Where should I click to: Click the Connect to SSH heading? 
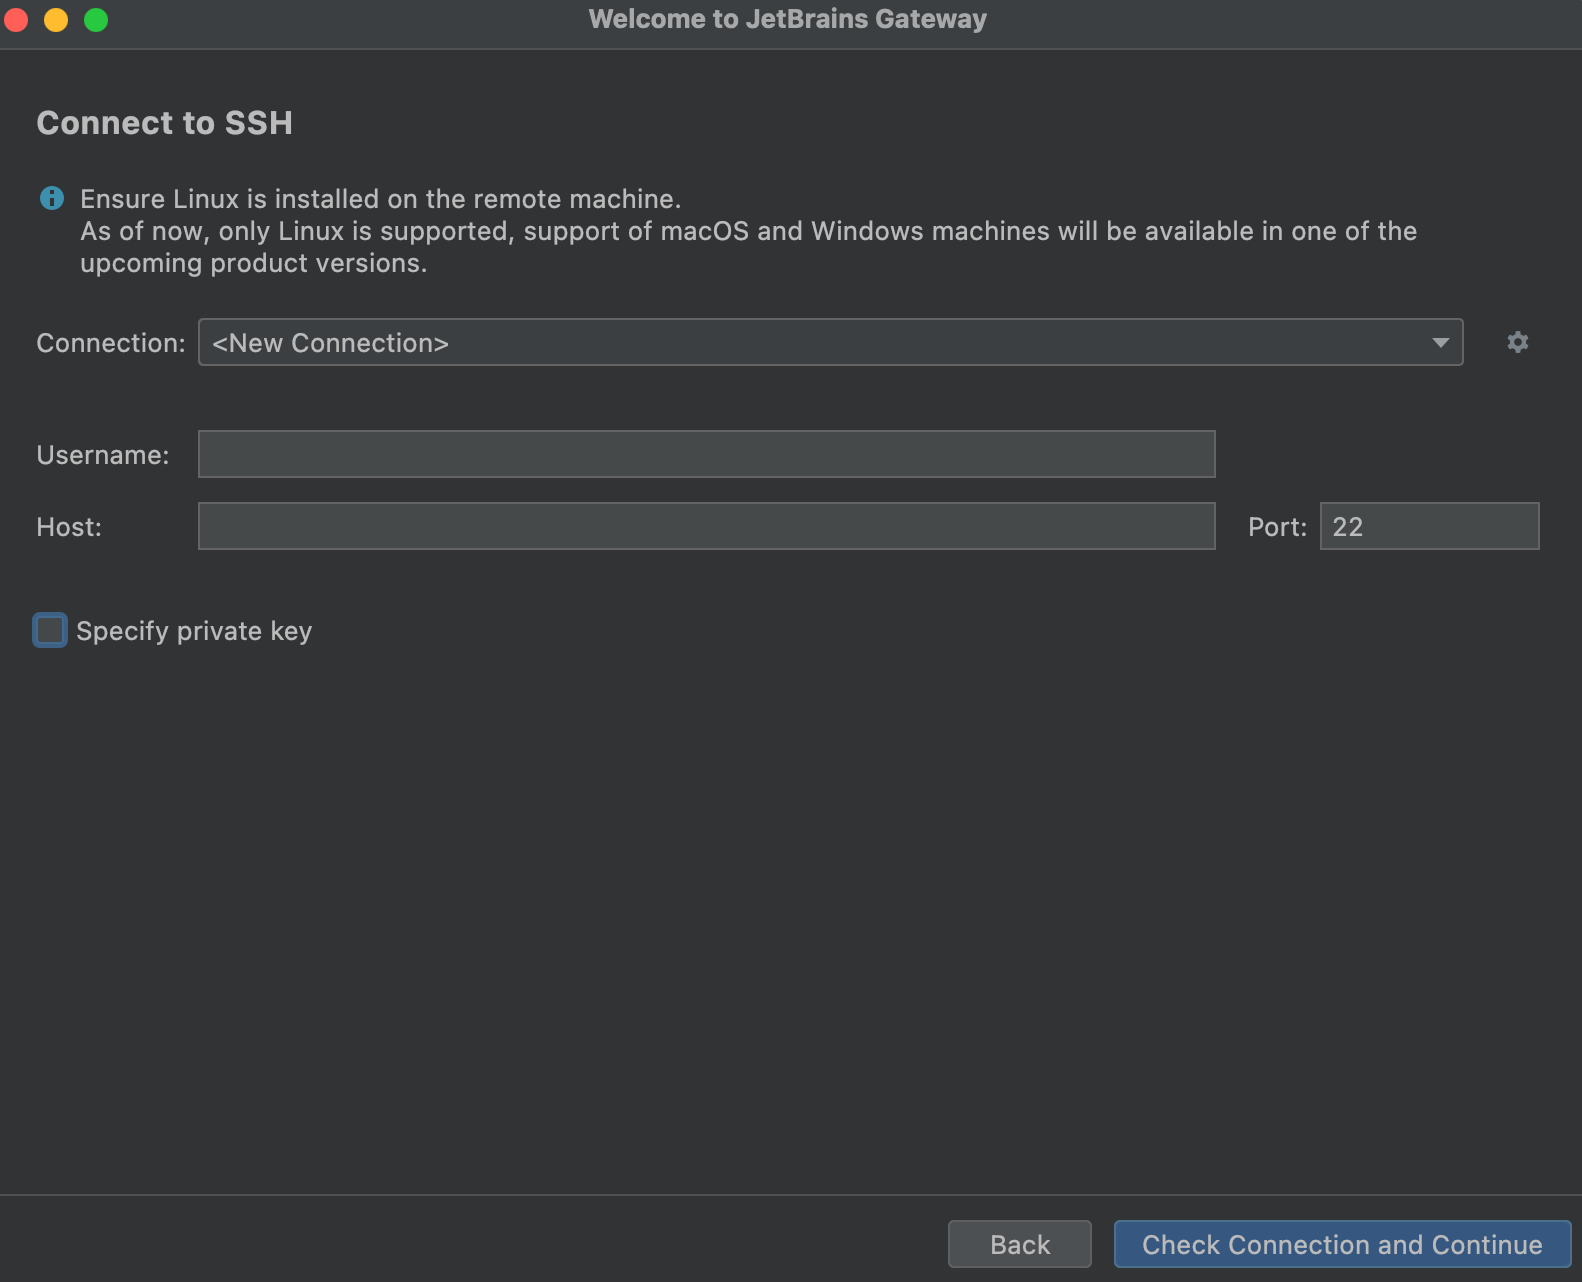click(x=165, y=123)
